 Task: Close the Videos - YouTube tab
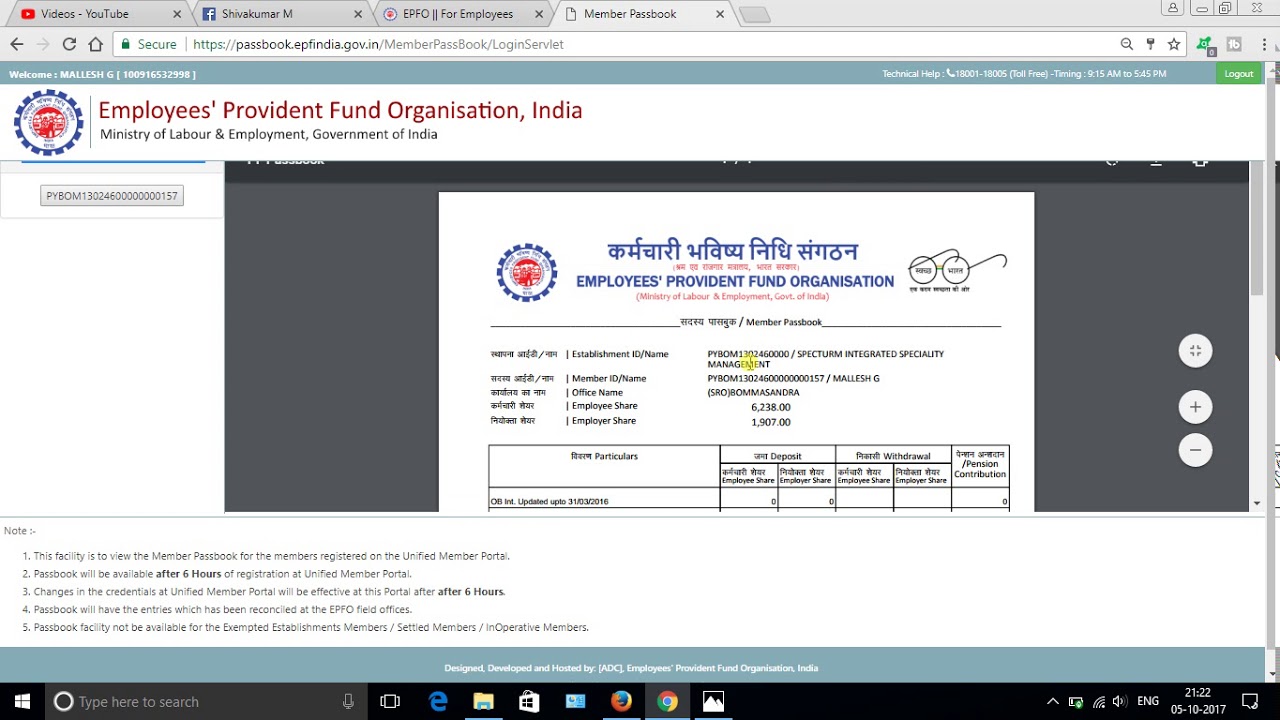coord(175,14)
